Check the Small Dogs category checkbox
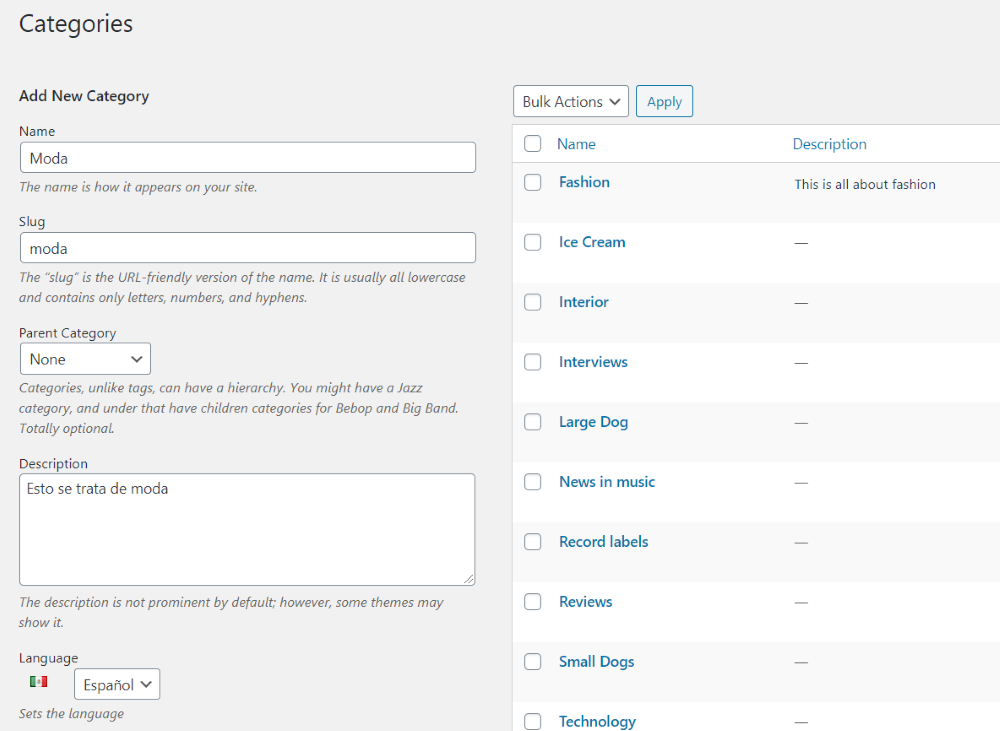1000x731 pixels. pos(533,662)
